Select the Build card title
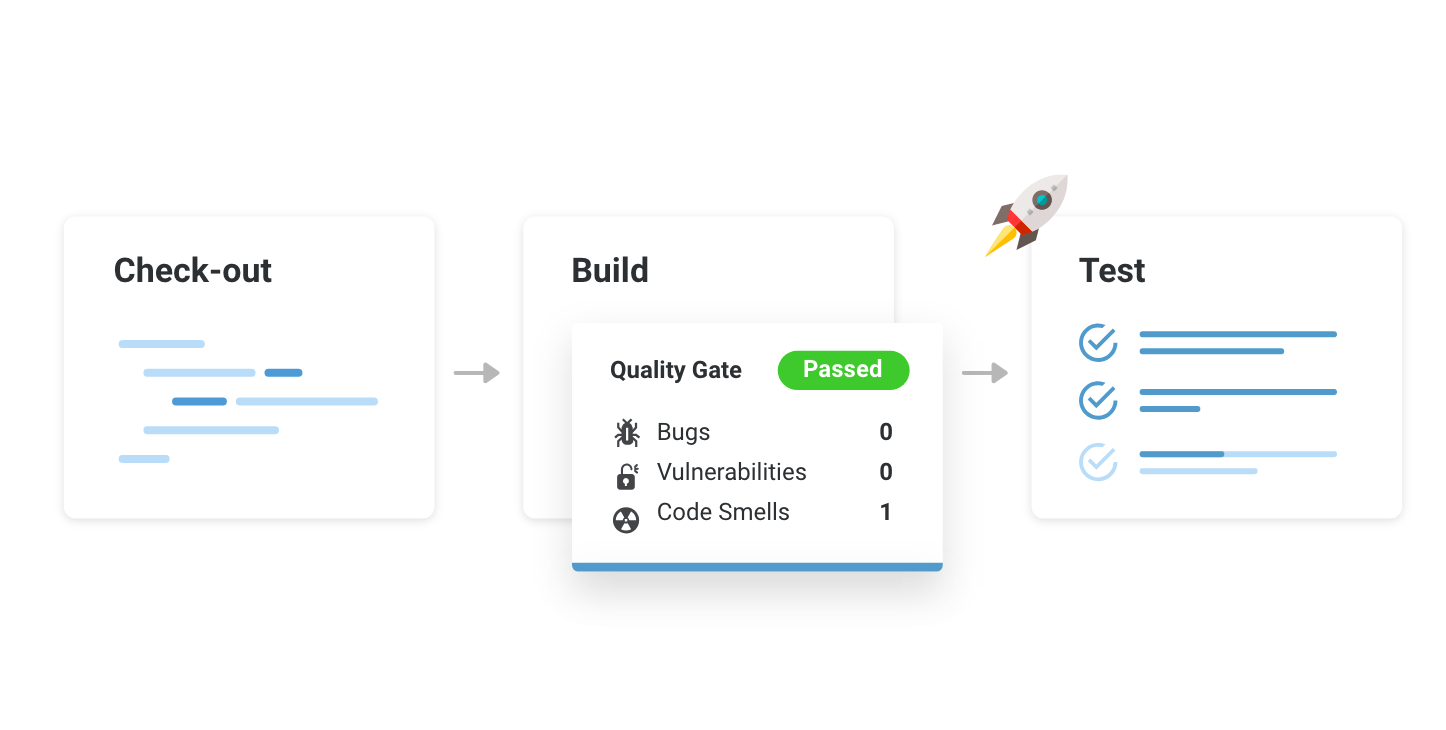 click(610, 271)
